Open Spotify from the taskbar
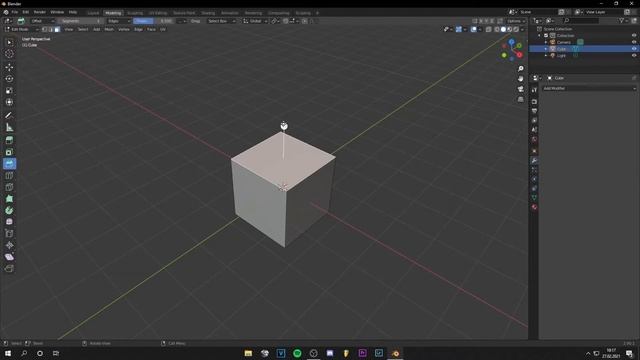The height and width of the screenshot is (360, 640). coord(297,353)
